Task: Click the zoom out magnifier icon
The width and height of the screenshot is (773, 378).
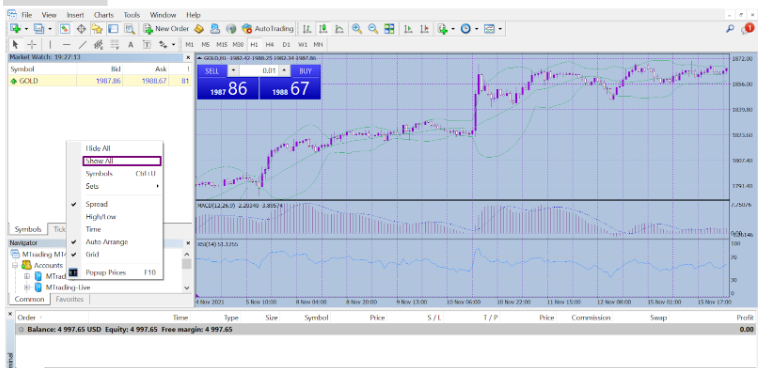Action: [373, 29]
